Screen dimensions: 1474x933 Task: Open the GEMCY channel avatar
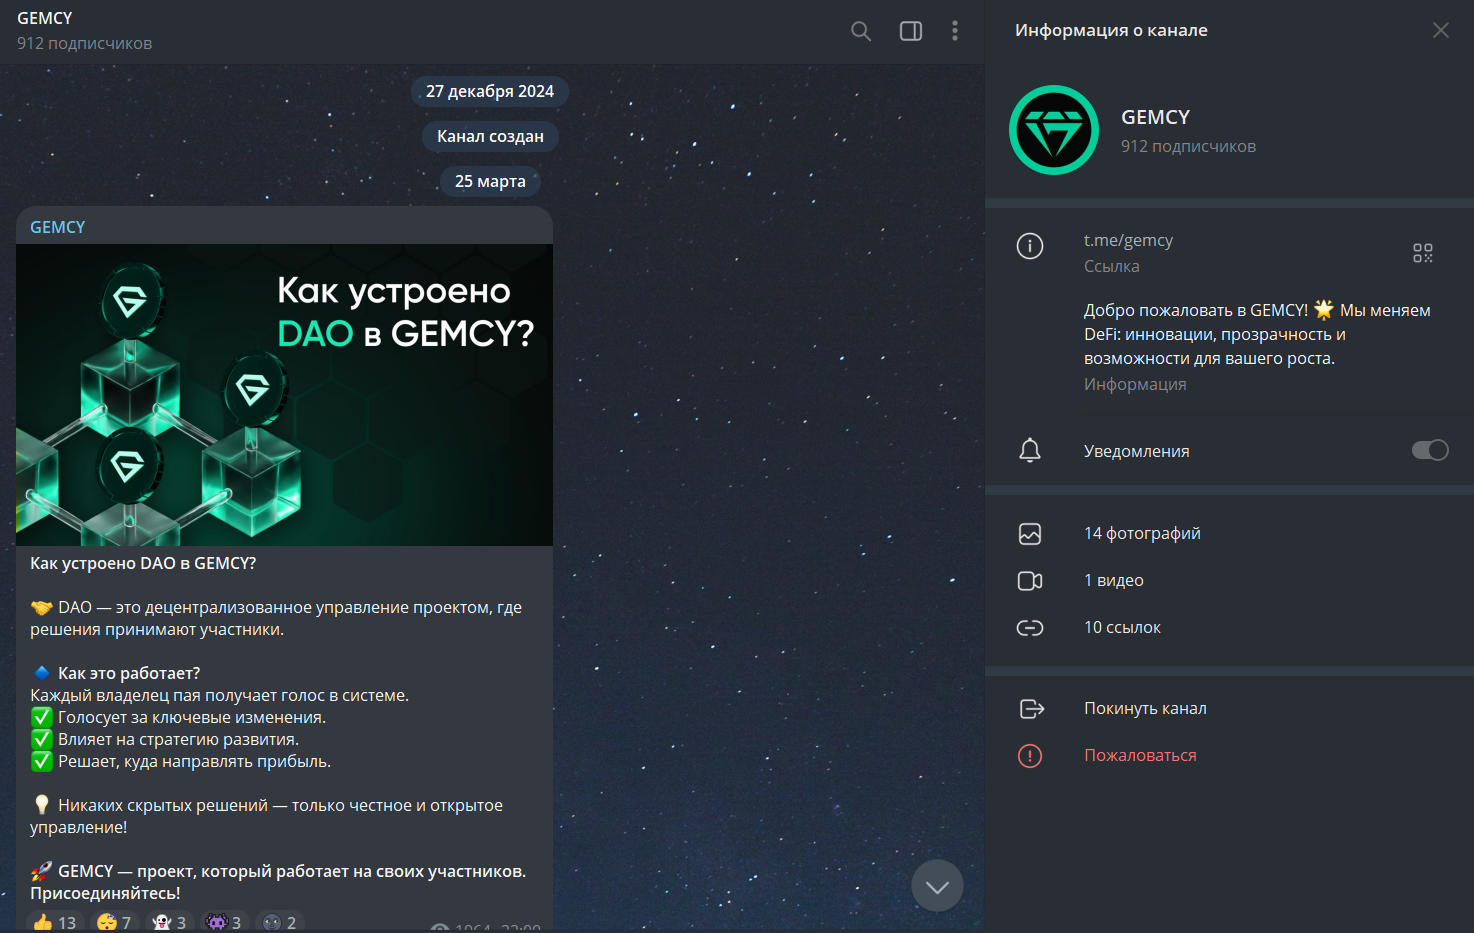coord(1054,130)
